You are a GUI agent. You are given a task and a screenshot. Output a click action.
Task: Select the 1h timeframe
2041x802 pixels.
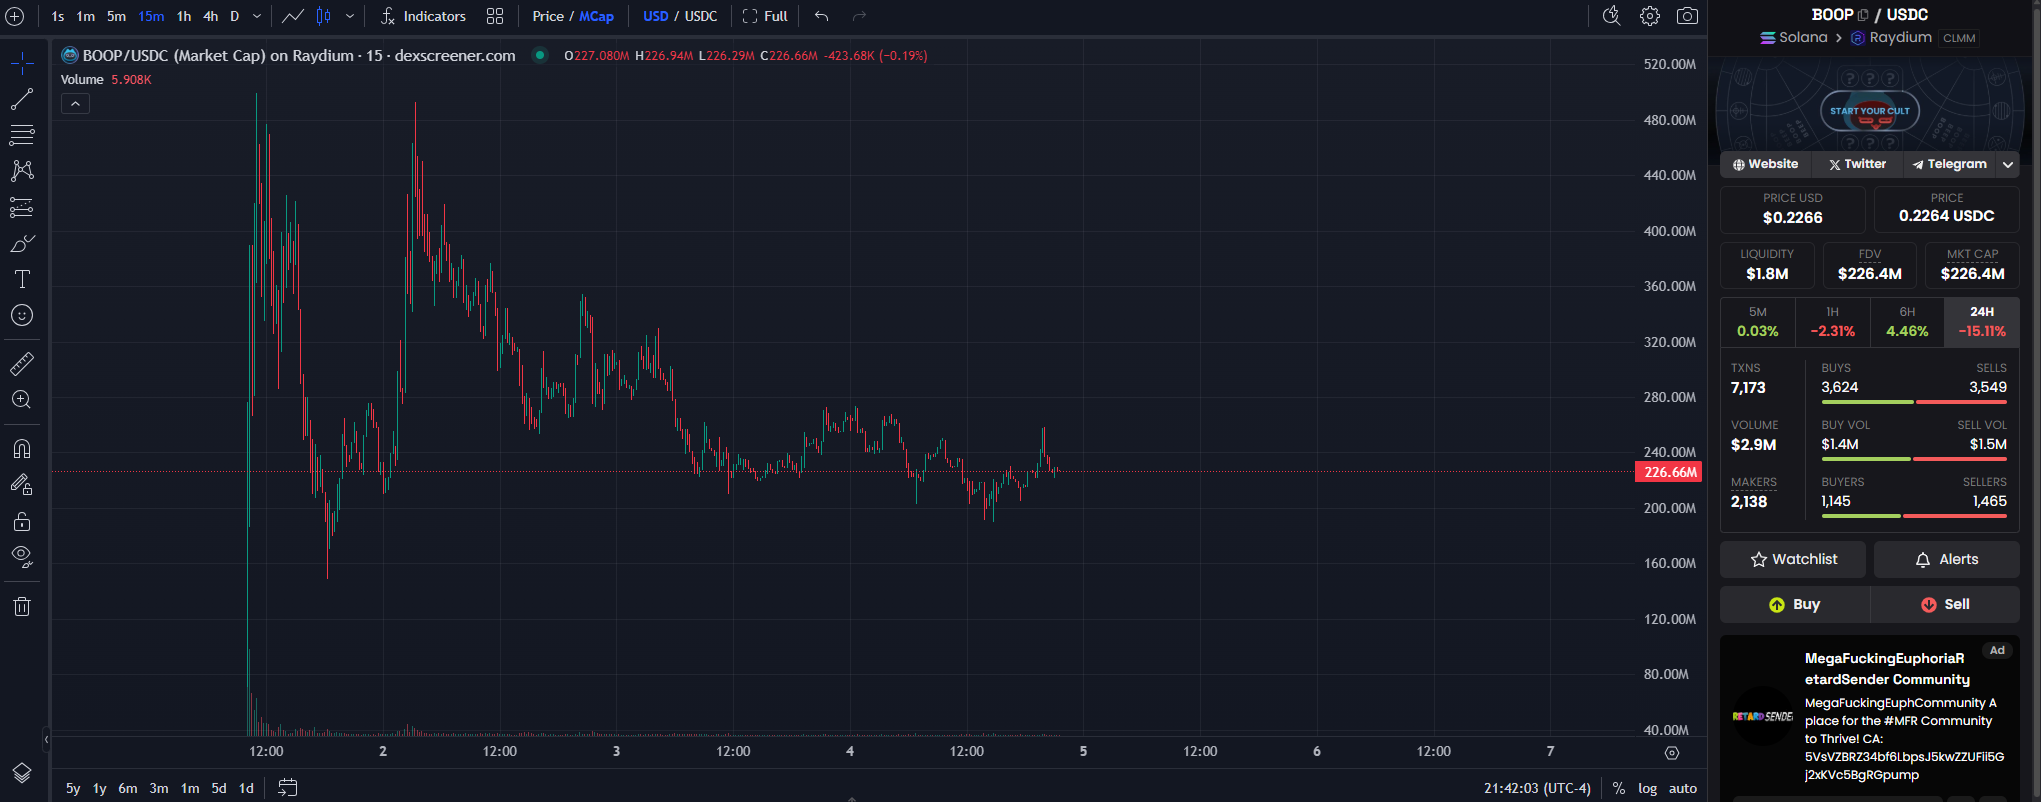pyautogui.click(x=184, y=16)
